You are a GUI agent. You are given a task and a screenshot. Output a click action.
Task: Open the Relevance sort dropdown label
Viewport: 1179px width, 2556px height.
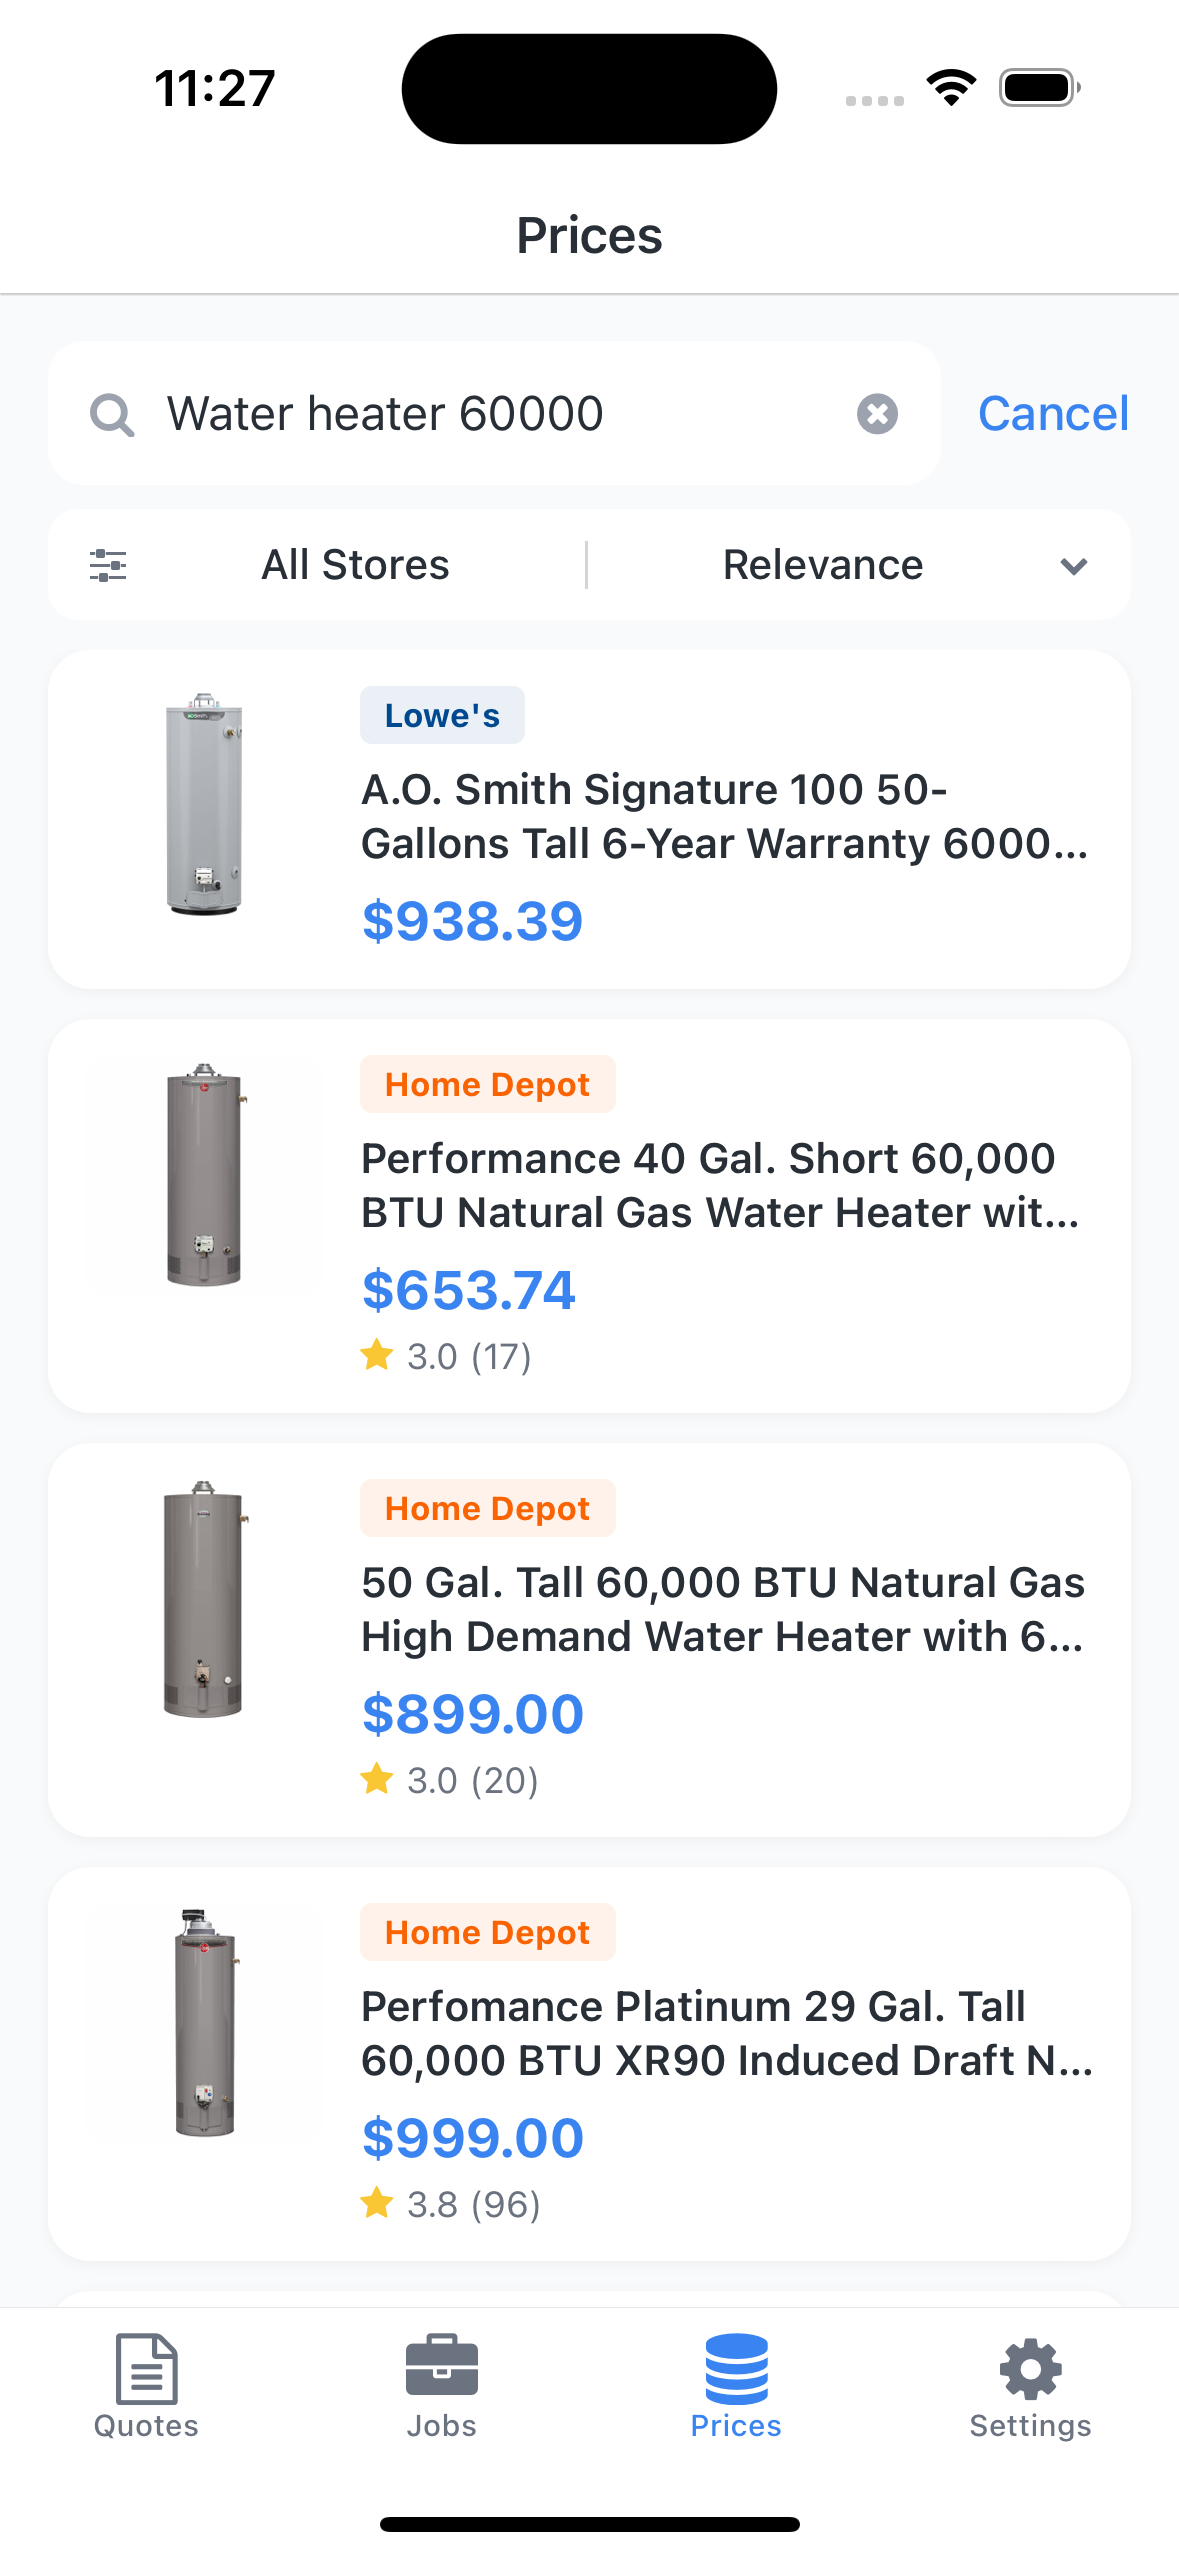click(x=822, y=565)
